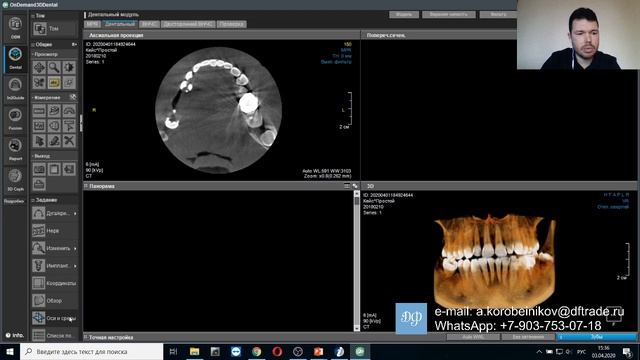
Task: Toggle the Точная настройка panel
Action: [x=86, y=337]
